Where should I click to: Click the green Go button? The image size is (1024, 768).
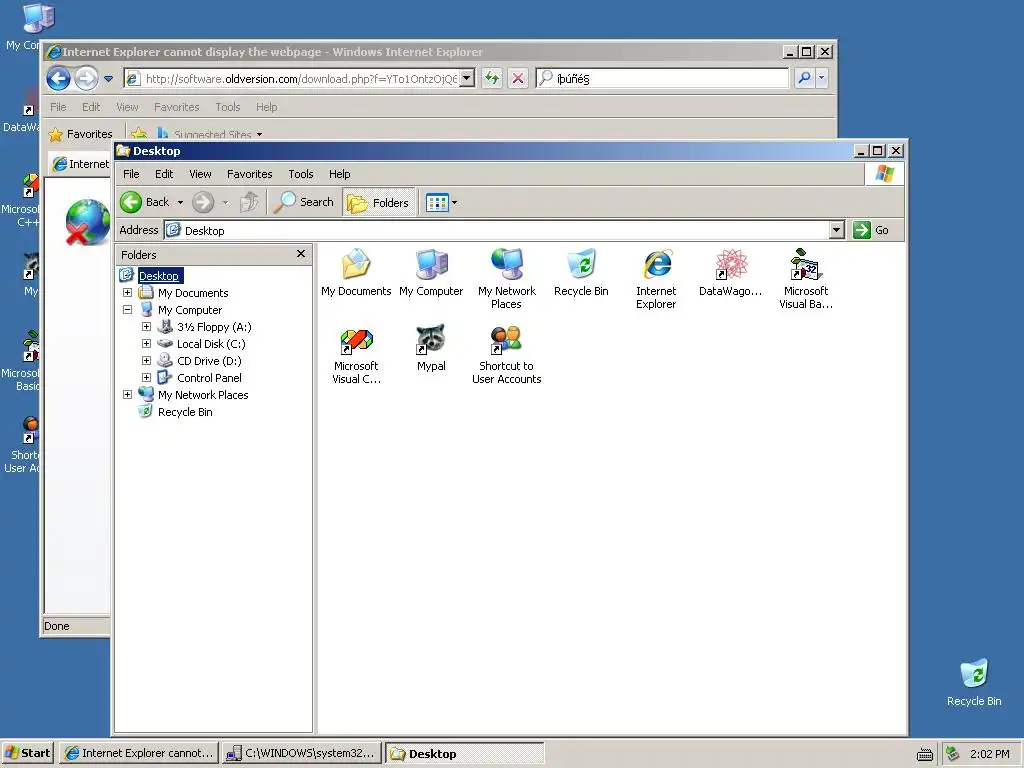(872, 230)
